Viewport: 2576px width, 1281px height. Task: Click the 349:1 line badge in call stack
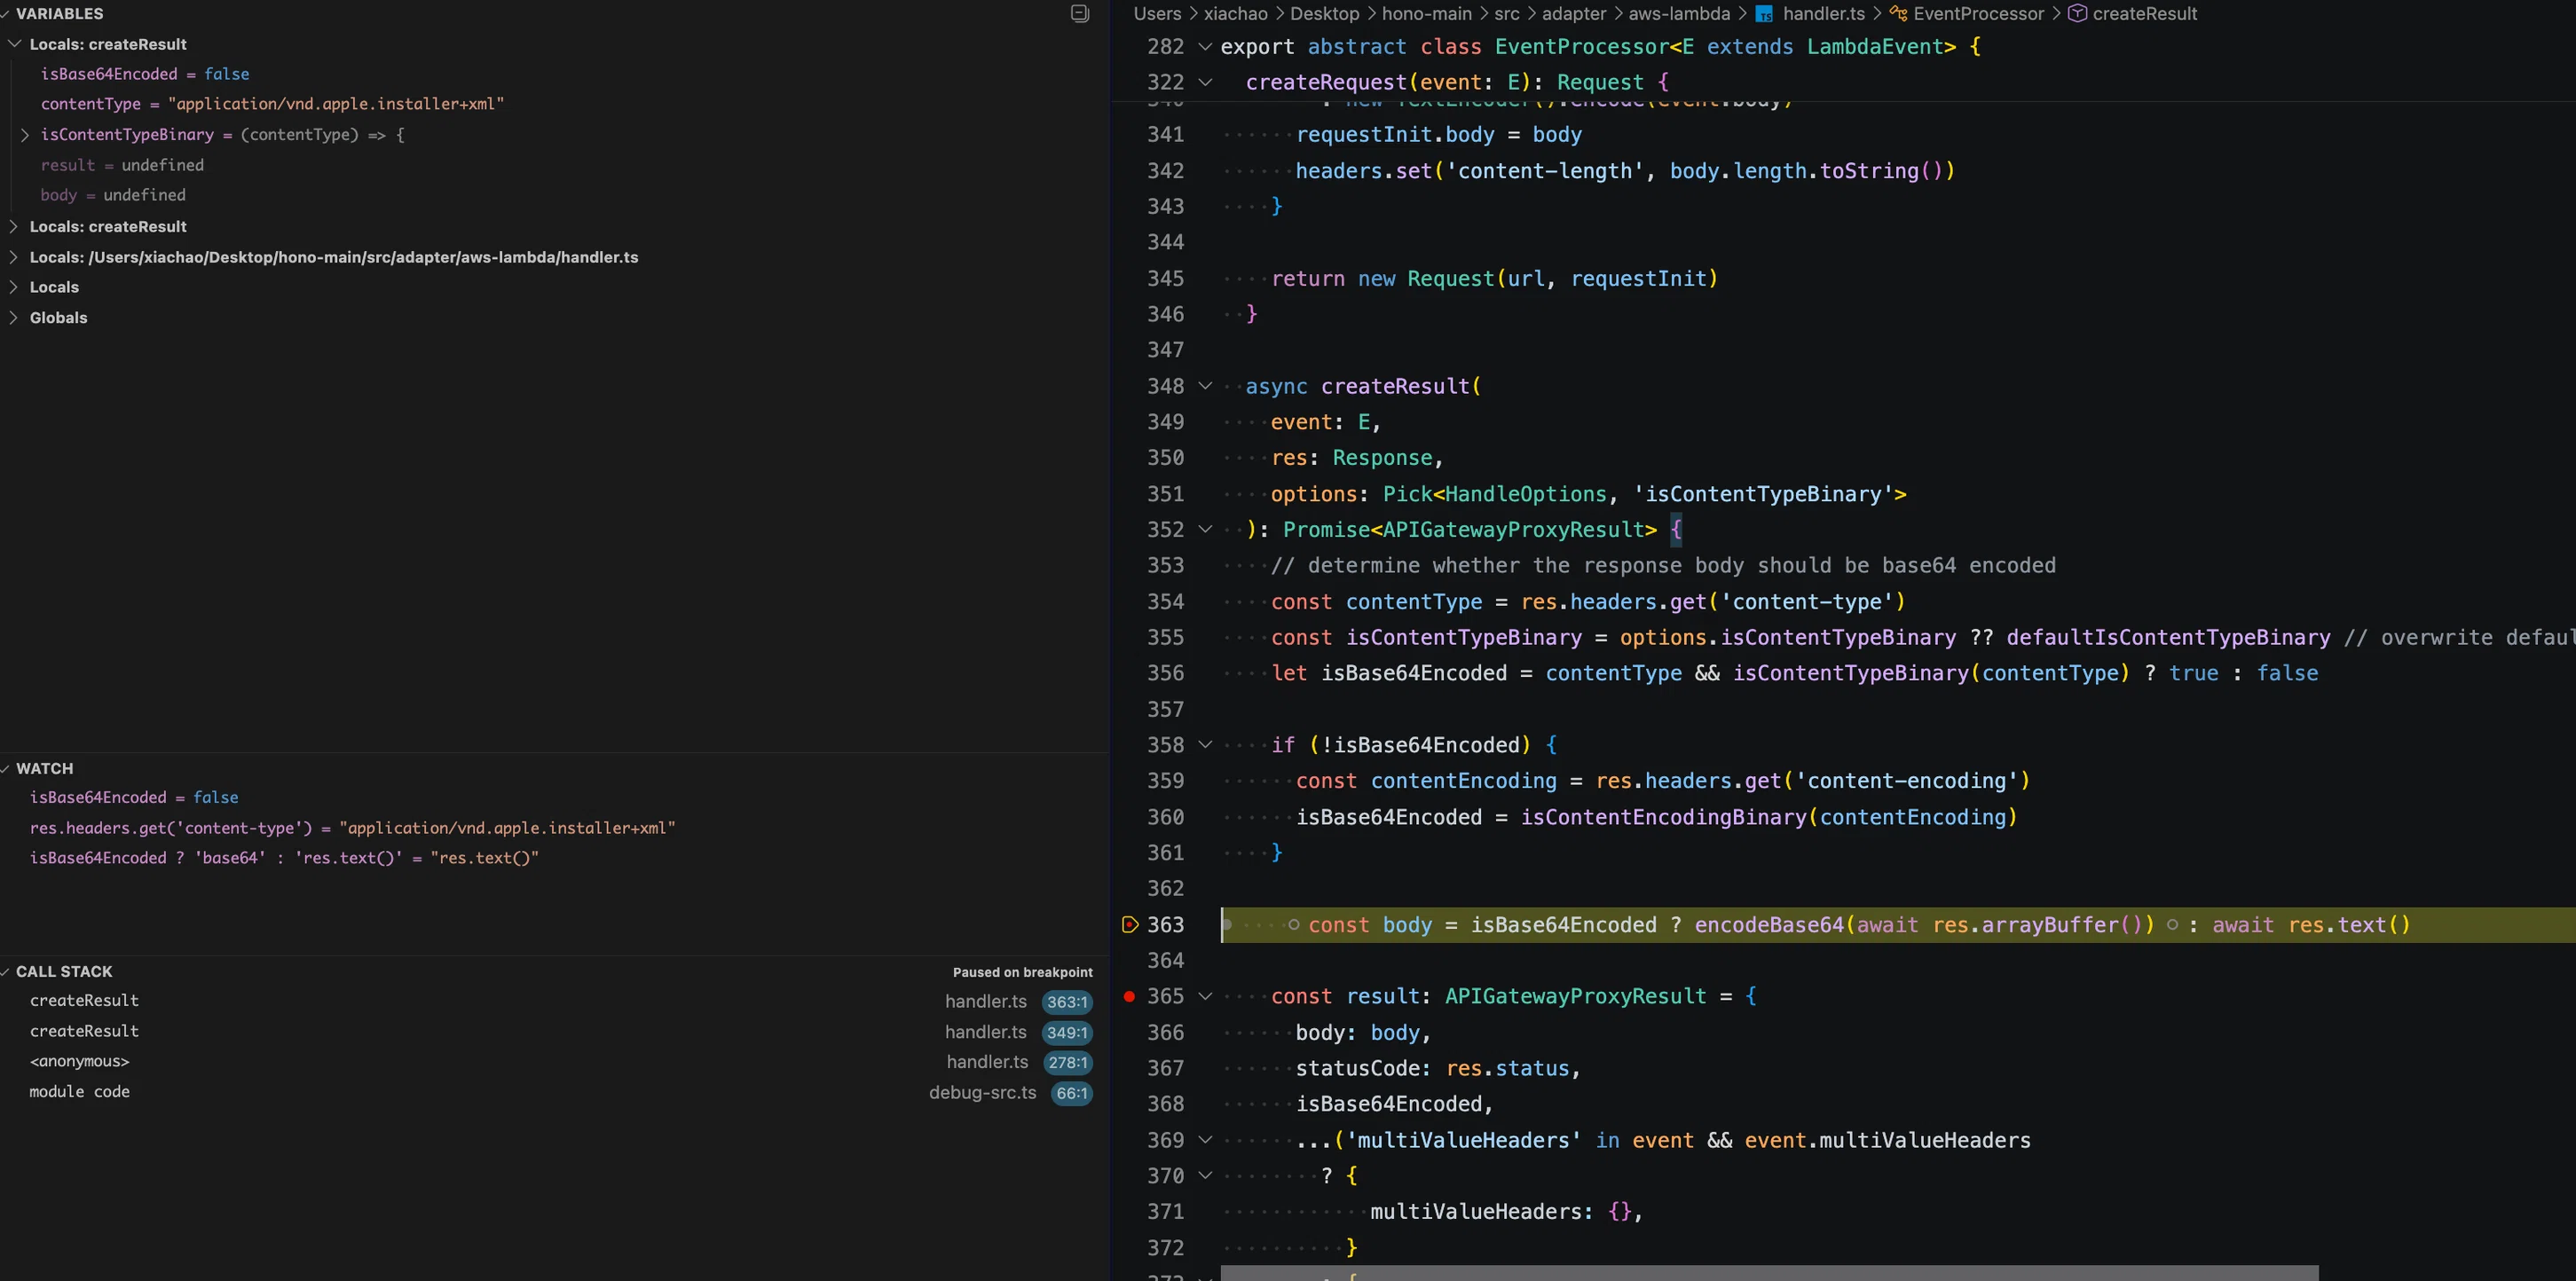click(1067, 1032)
